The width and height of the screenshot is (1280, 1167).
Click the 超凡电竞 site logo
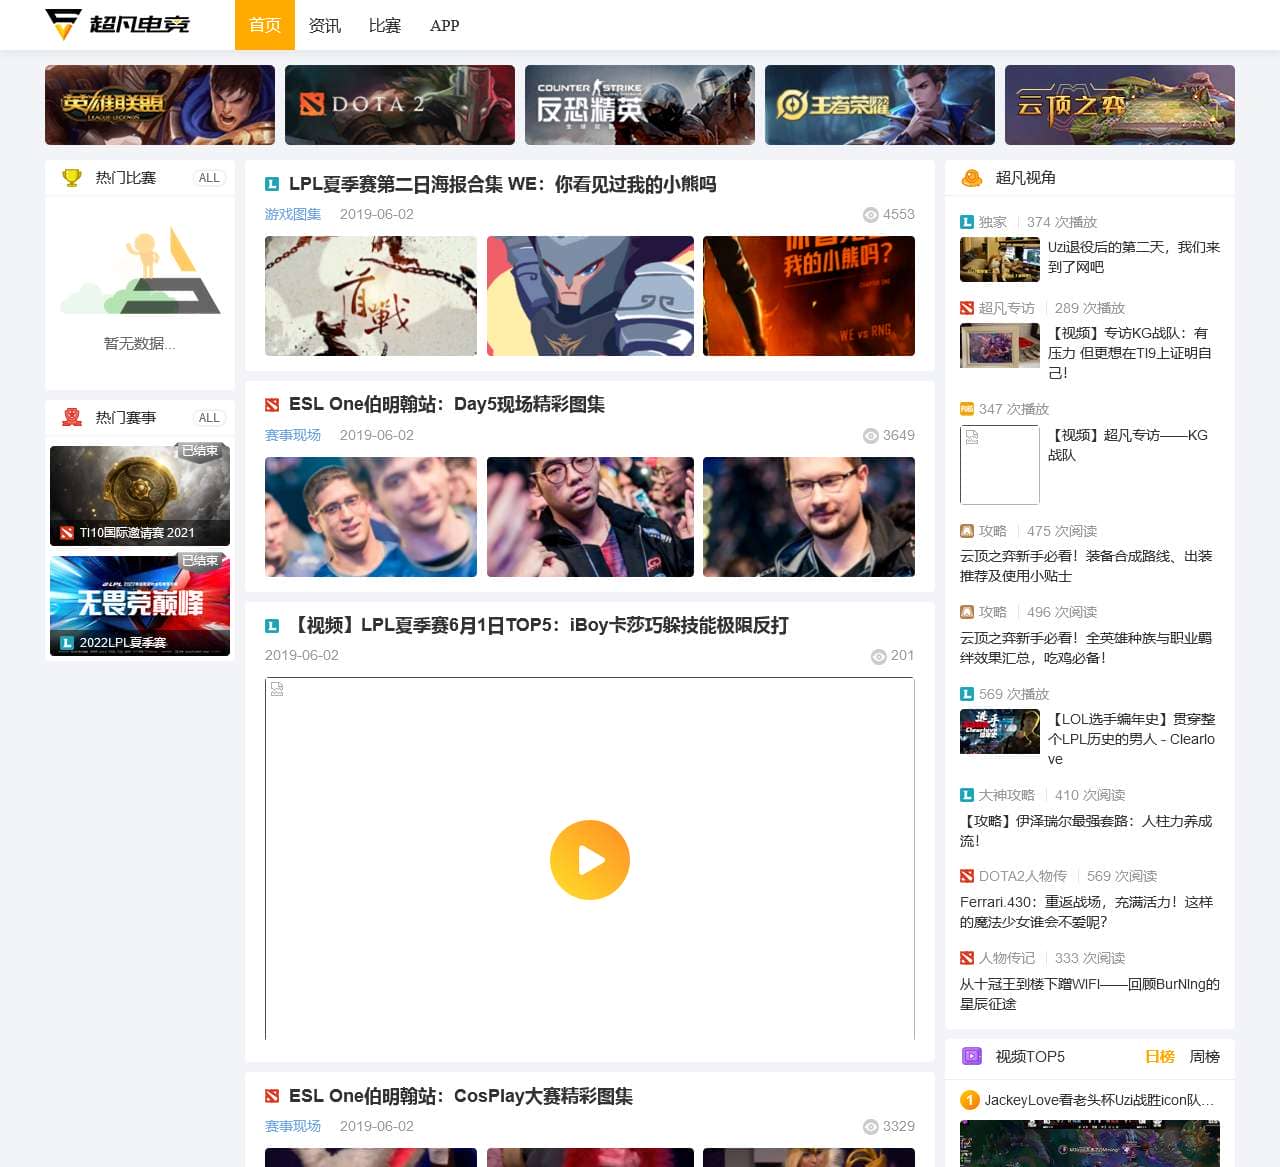tap(118, 24)
